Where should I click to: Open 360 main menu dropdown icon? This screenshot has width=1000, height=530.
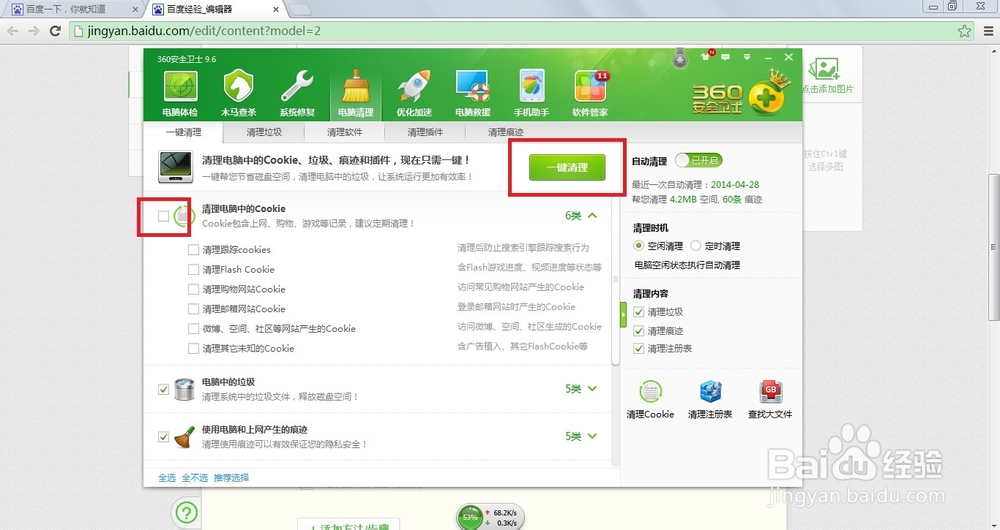click(x=747, y=57)
